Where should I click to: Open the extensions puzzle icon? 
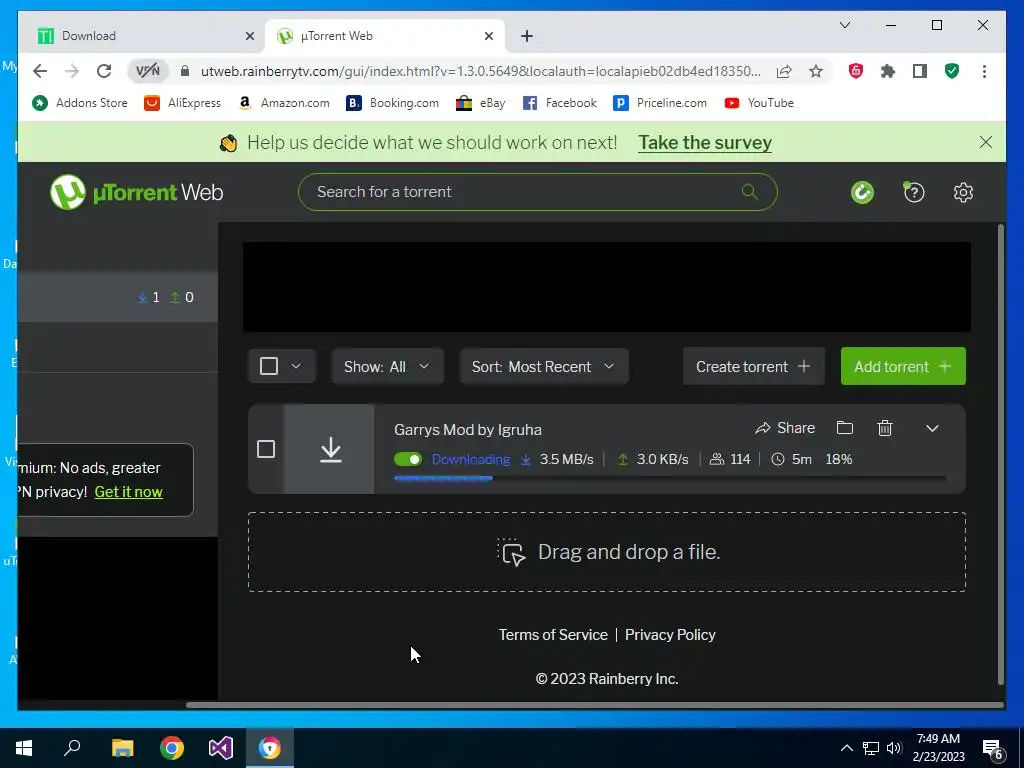[888, 71]
